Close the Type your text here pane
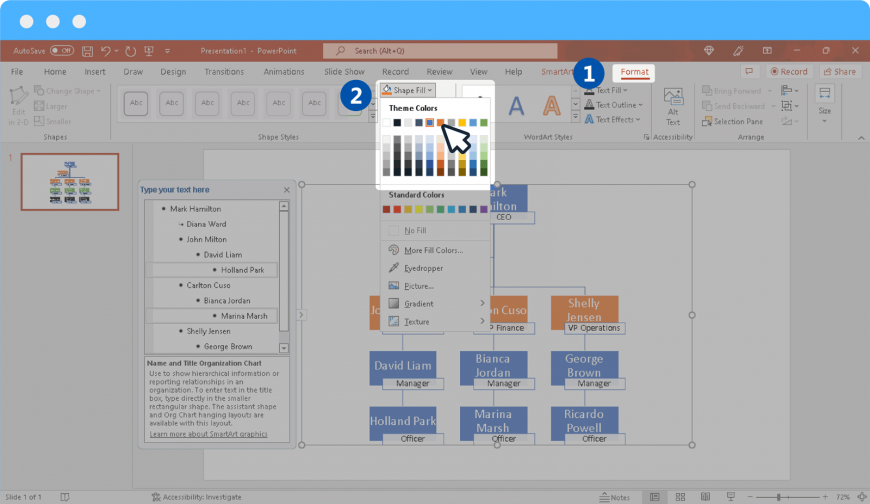870x504 pixels. [x=286, y=190]
